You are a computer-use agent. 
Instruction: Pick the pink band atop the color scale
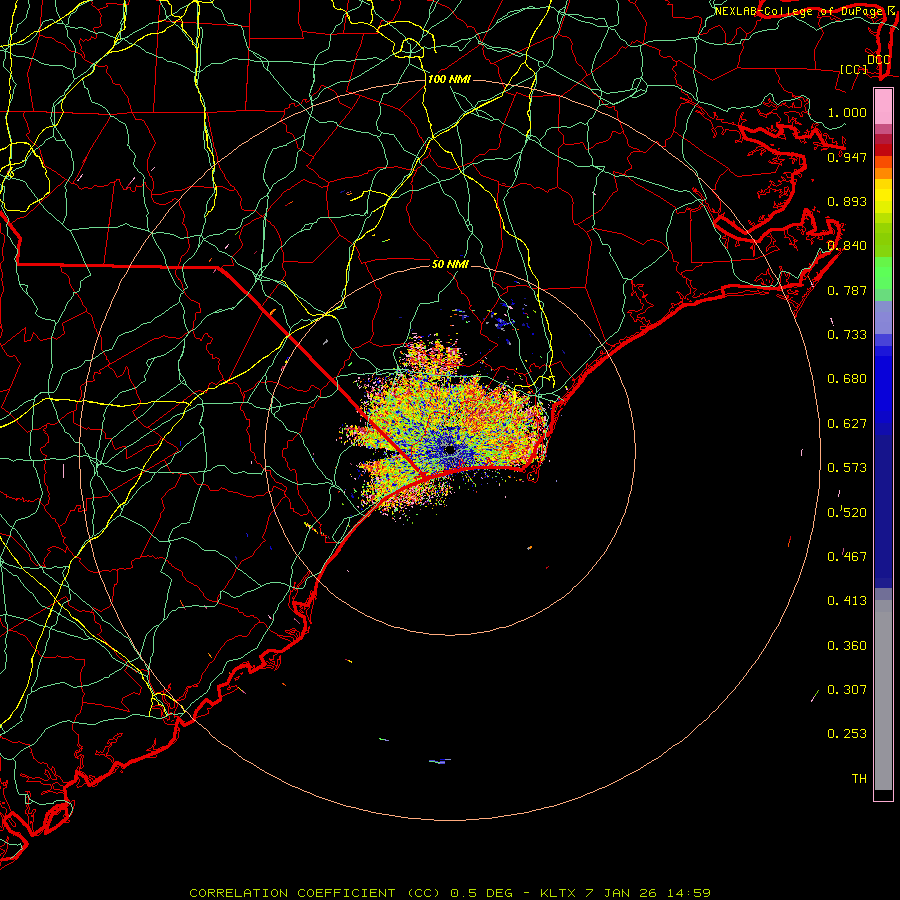(883, 107)
